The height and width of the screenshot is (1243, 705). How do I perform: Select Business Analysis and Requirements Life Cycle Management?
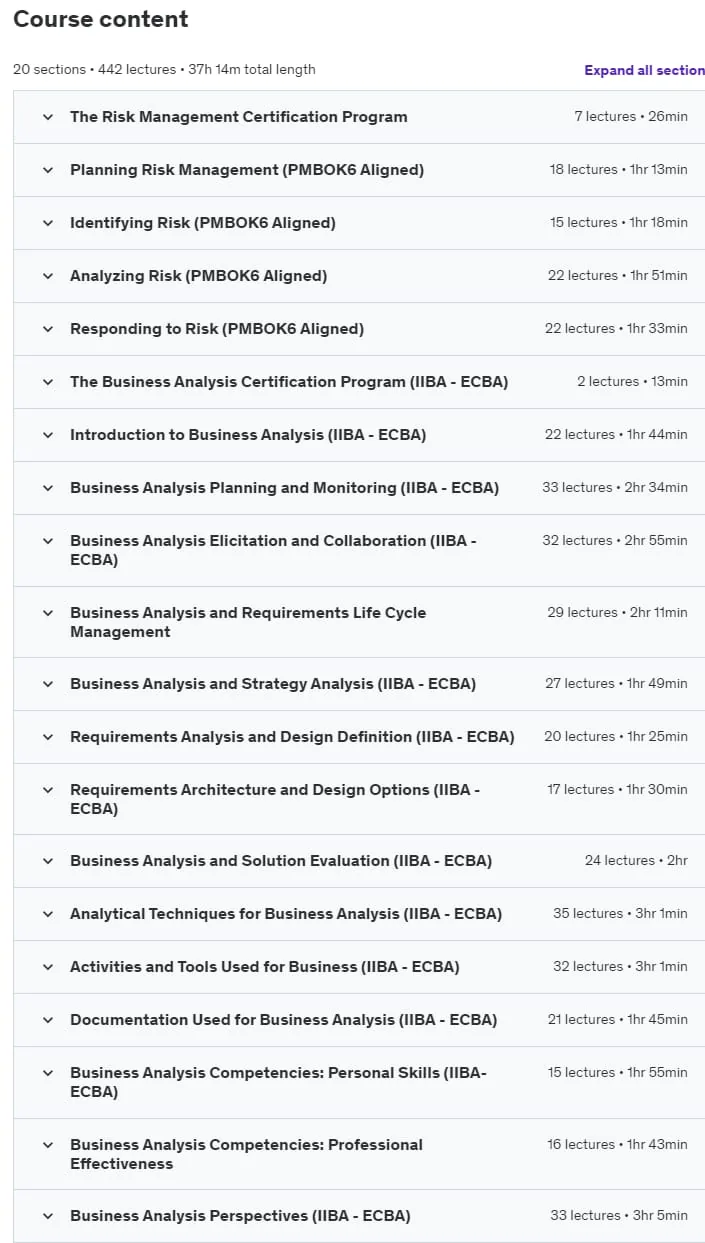pos(248,622)
